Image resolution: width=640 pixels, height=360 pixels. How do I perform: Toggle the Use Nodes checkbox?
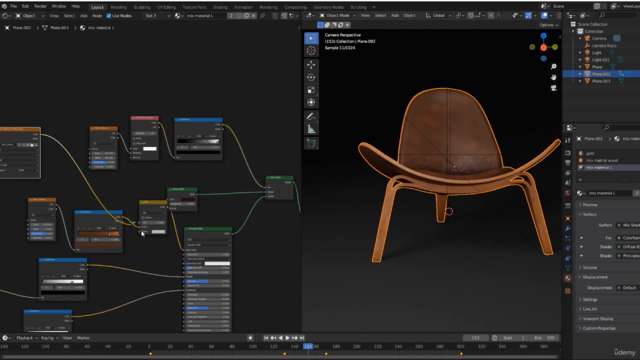(x=109, y=16)
